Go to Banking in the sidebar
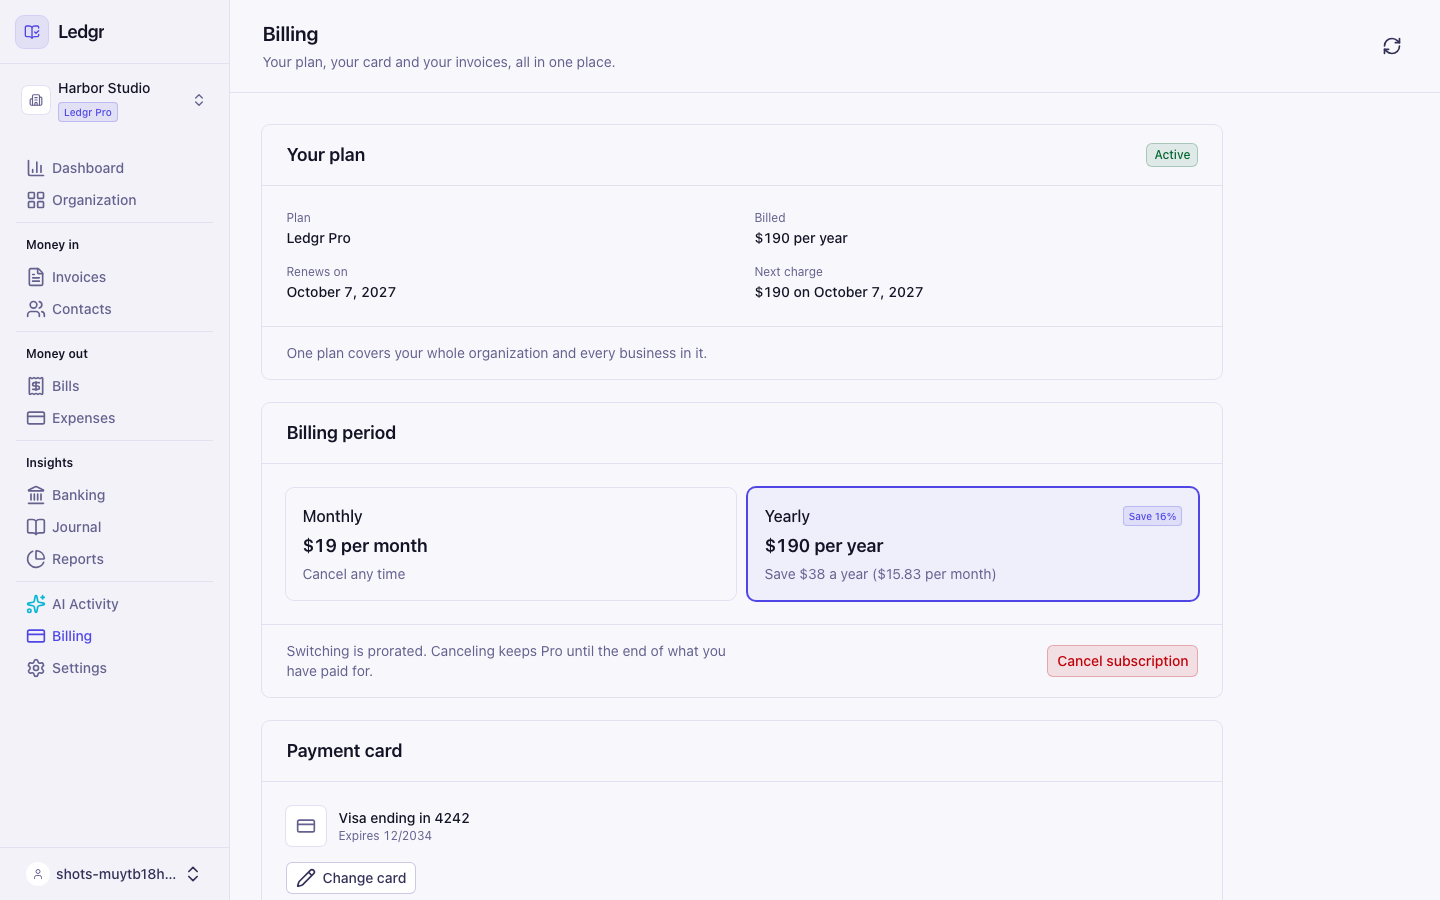The width and height of the screenshot is (1440, 900). point(115,495)
